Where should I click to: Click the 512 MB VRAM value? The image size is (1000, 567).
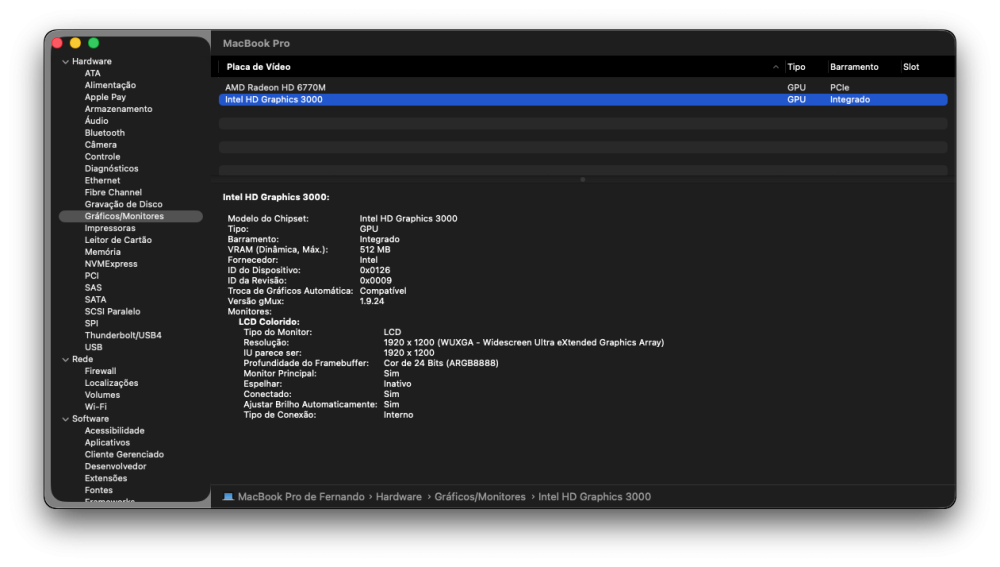[374, 250]
